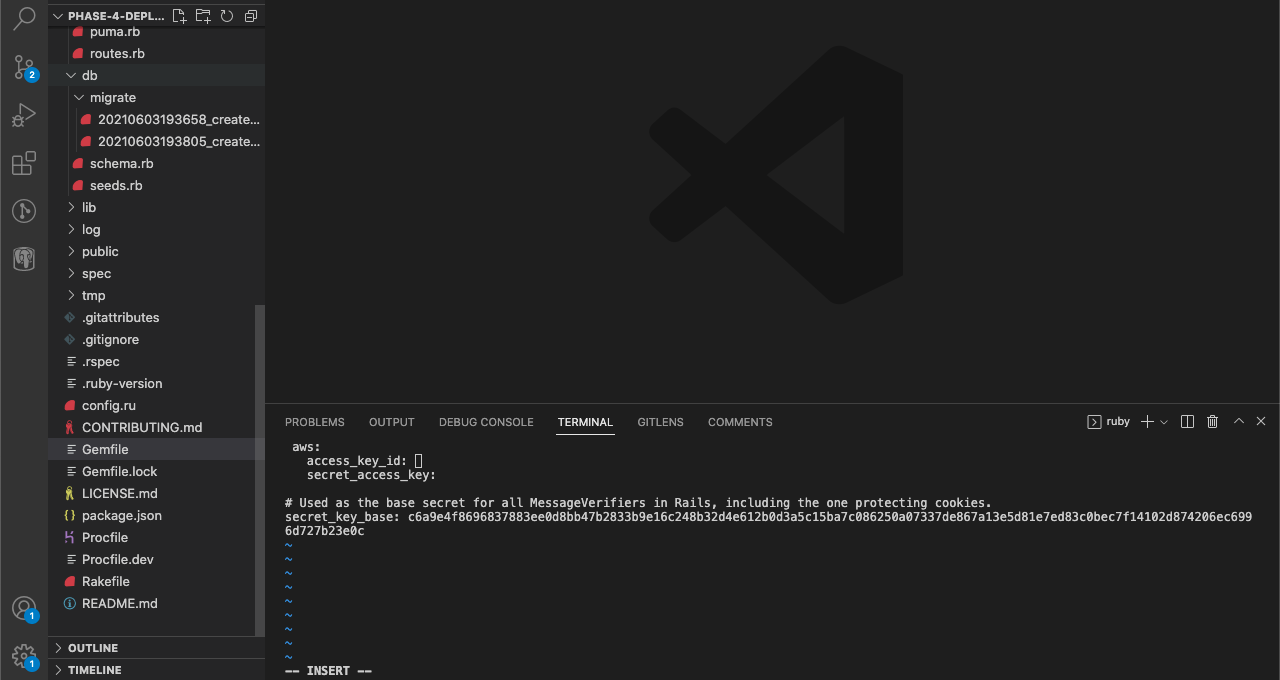
Task: Refresh the explorer file tree
Action: (x=227, y=16)
